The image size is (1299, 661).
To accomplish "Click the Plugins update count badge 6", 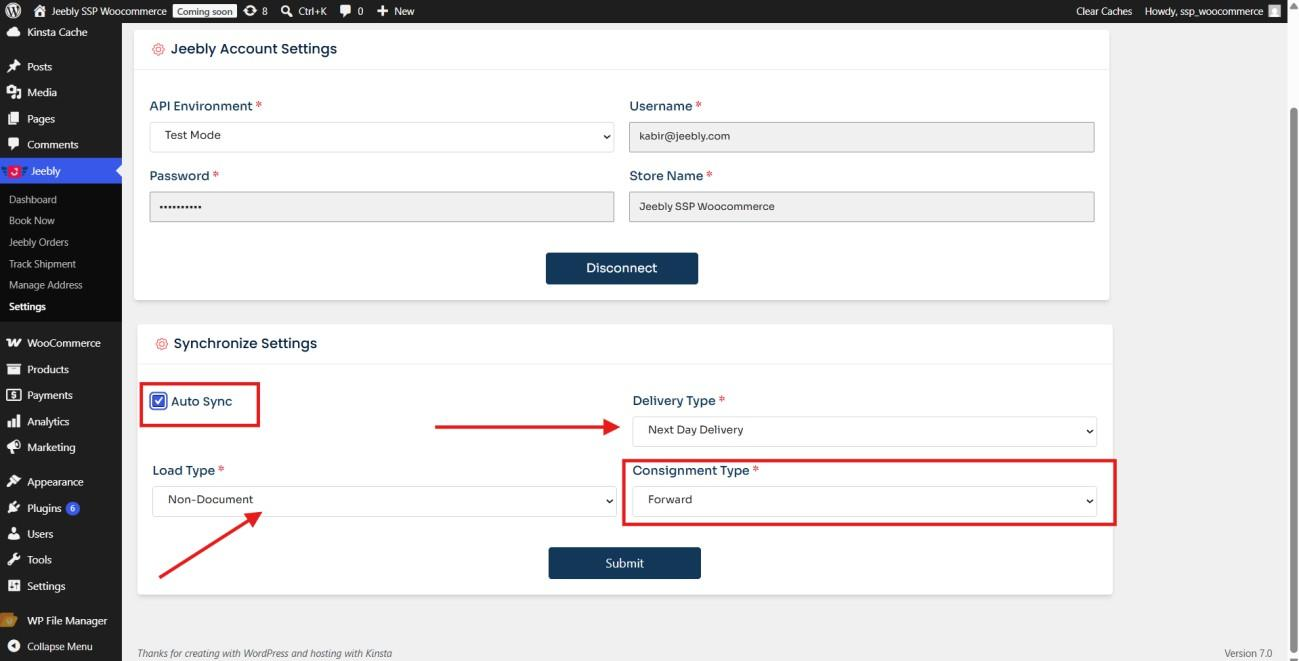I will click(73, 508).
